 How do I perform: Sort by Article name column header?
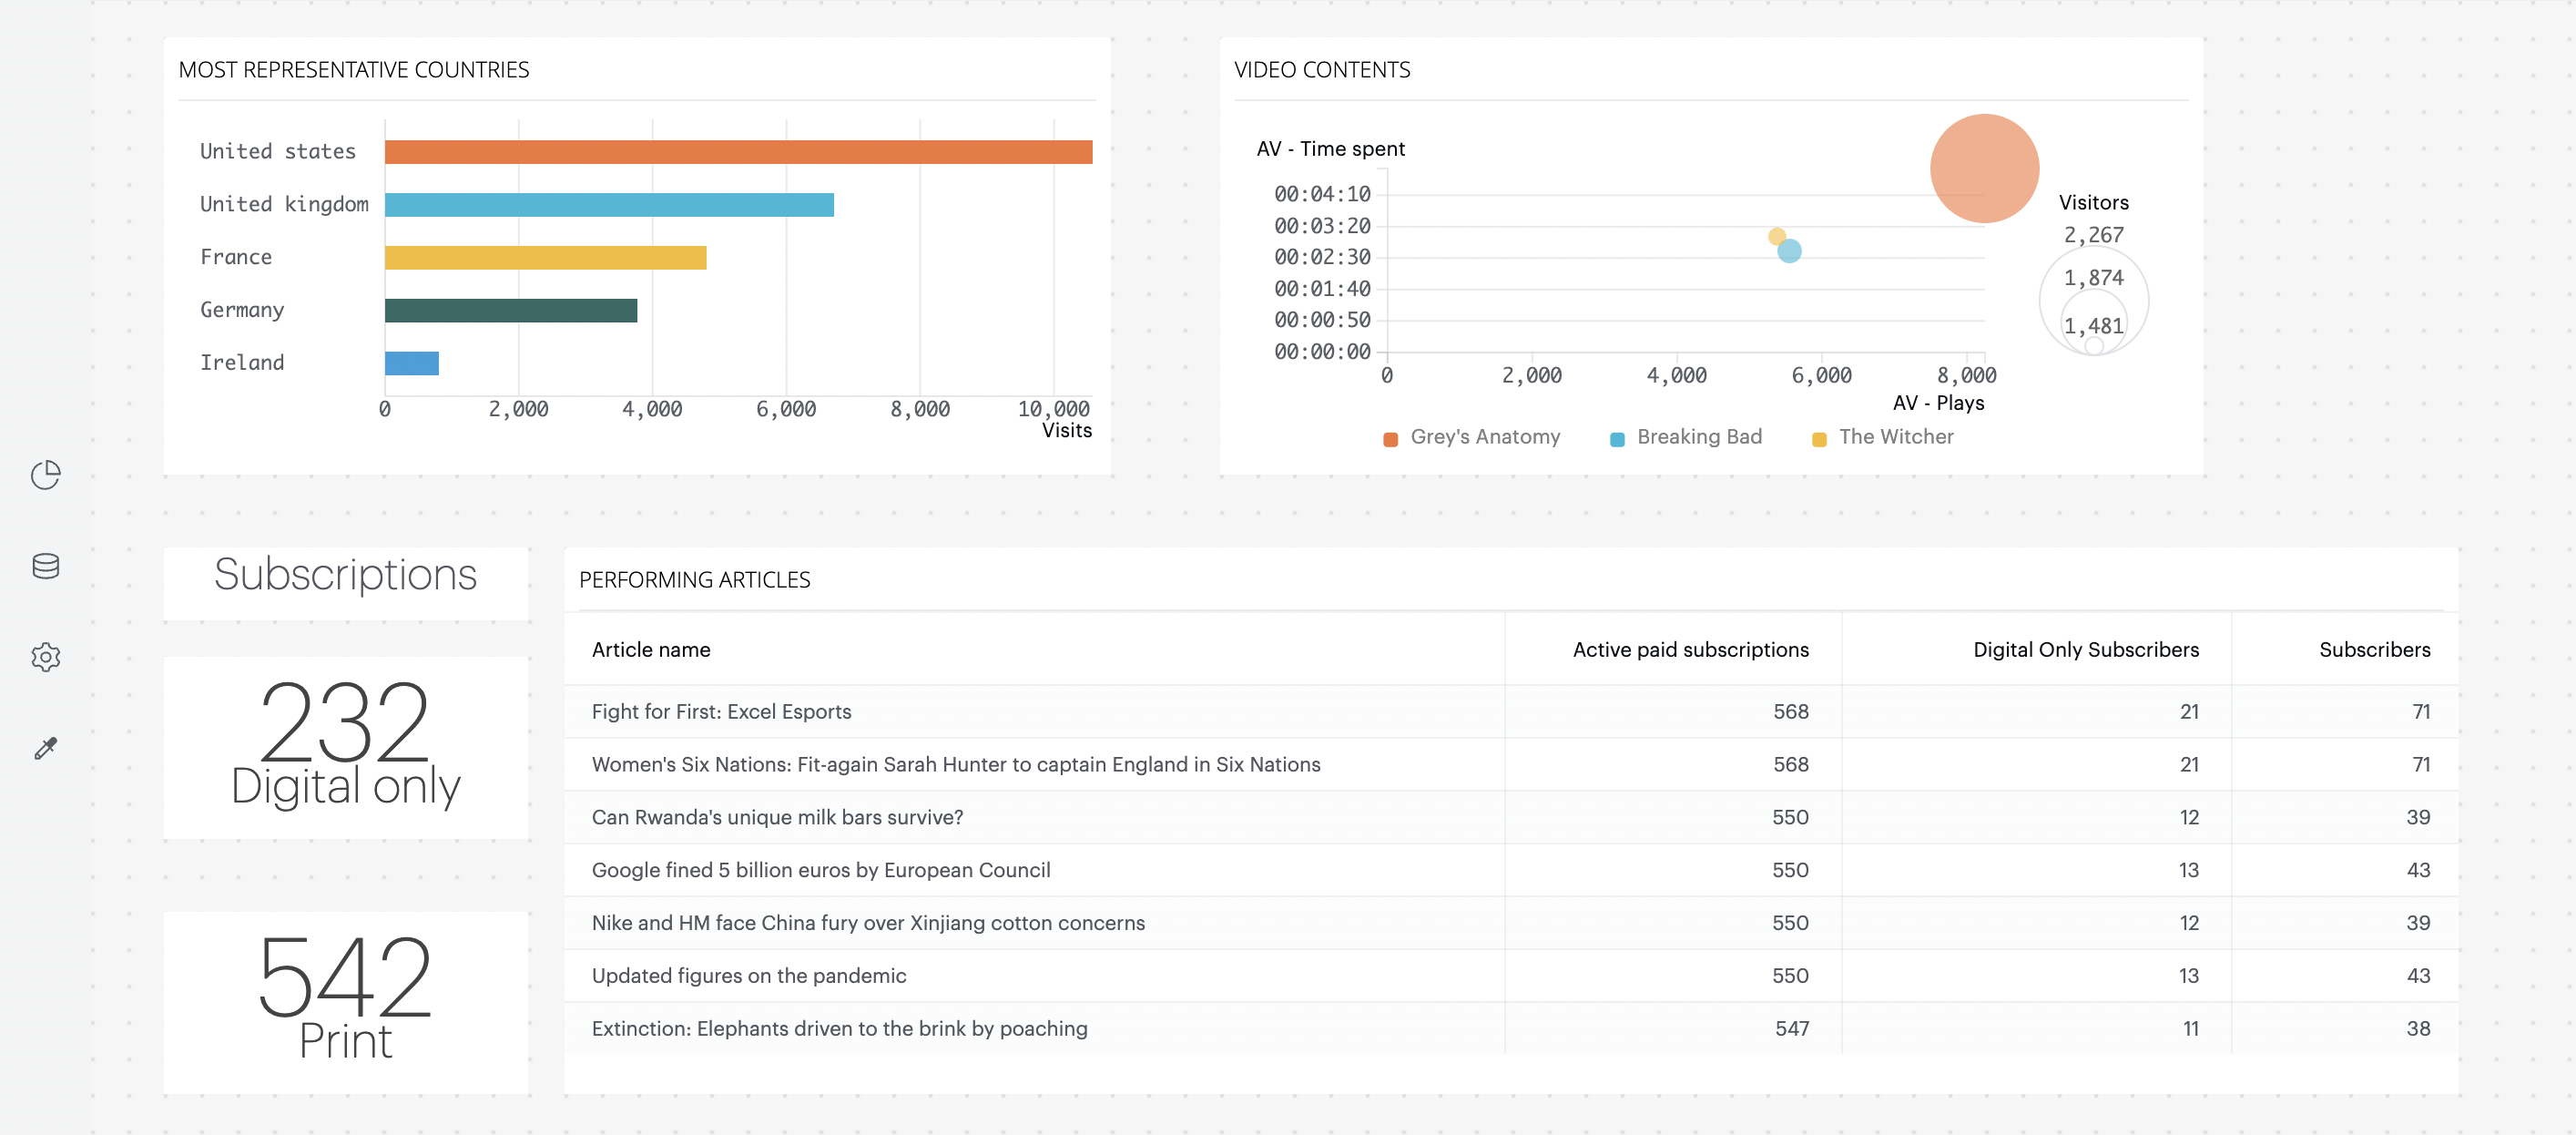pos(651,650)
